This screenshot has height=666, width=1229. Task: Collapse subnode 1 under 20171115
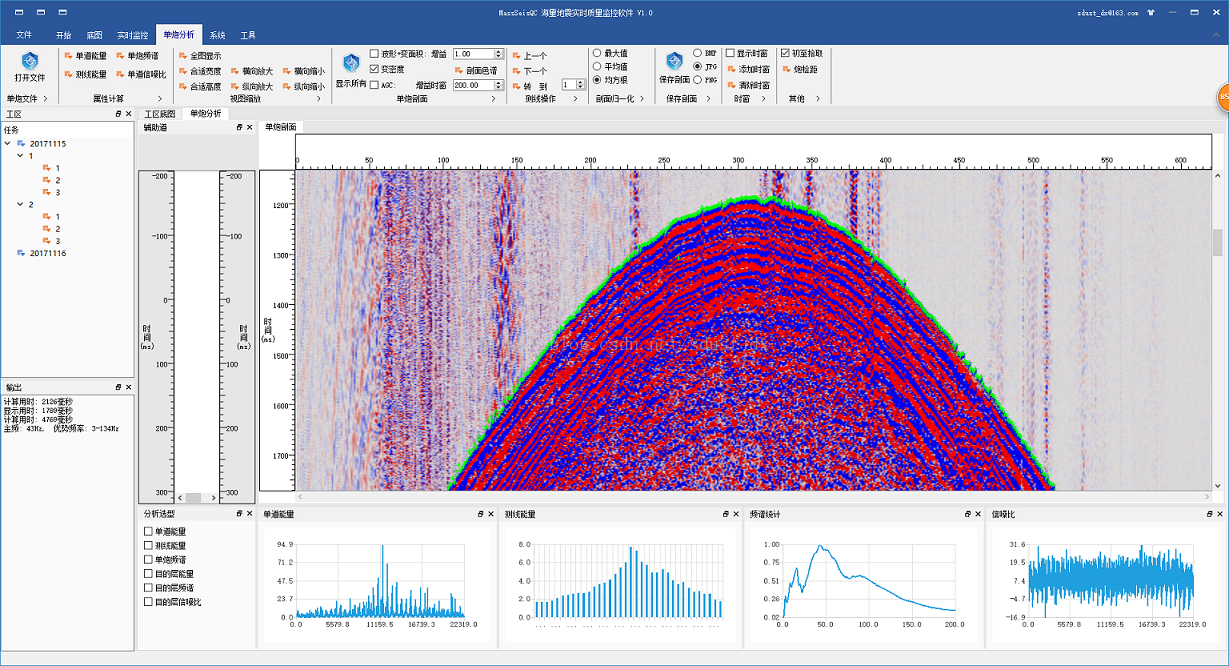point(20,156)
